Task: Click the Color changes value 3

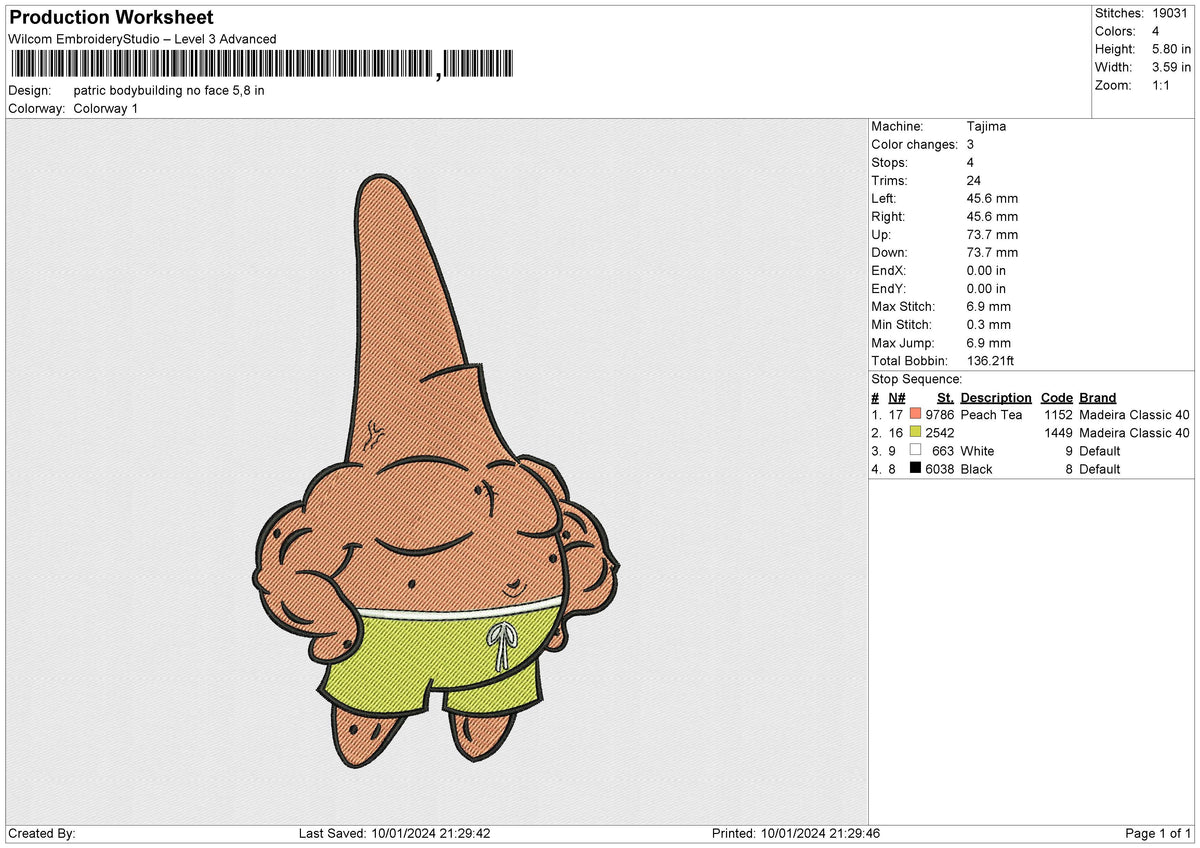Action: click(x=971, y=144)
